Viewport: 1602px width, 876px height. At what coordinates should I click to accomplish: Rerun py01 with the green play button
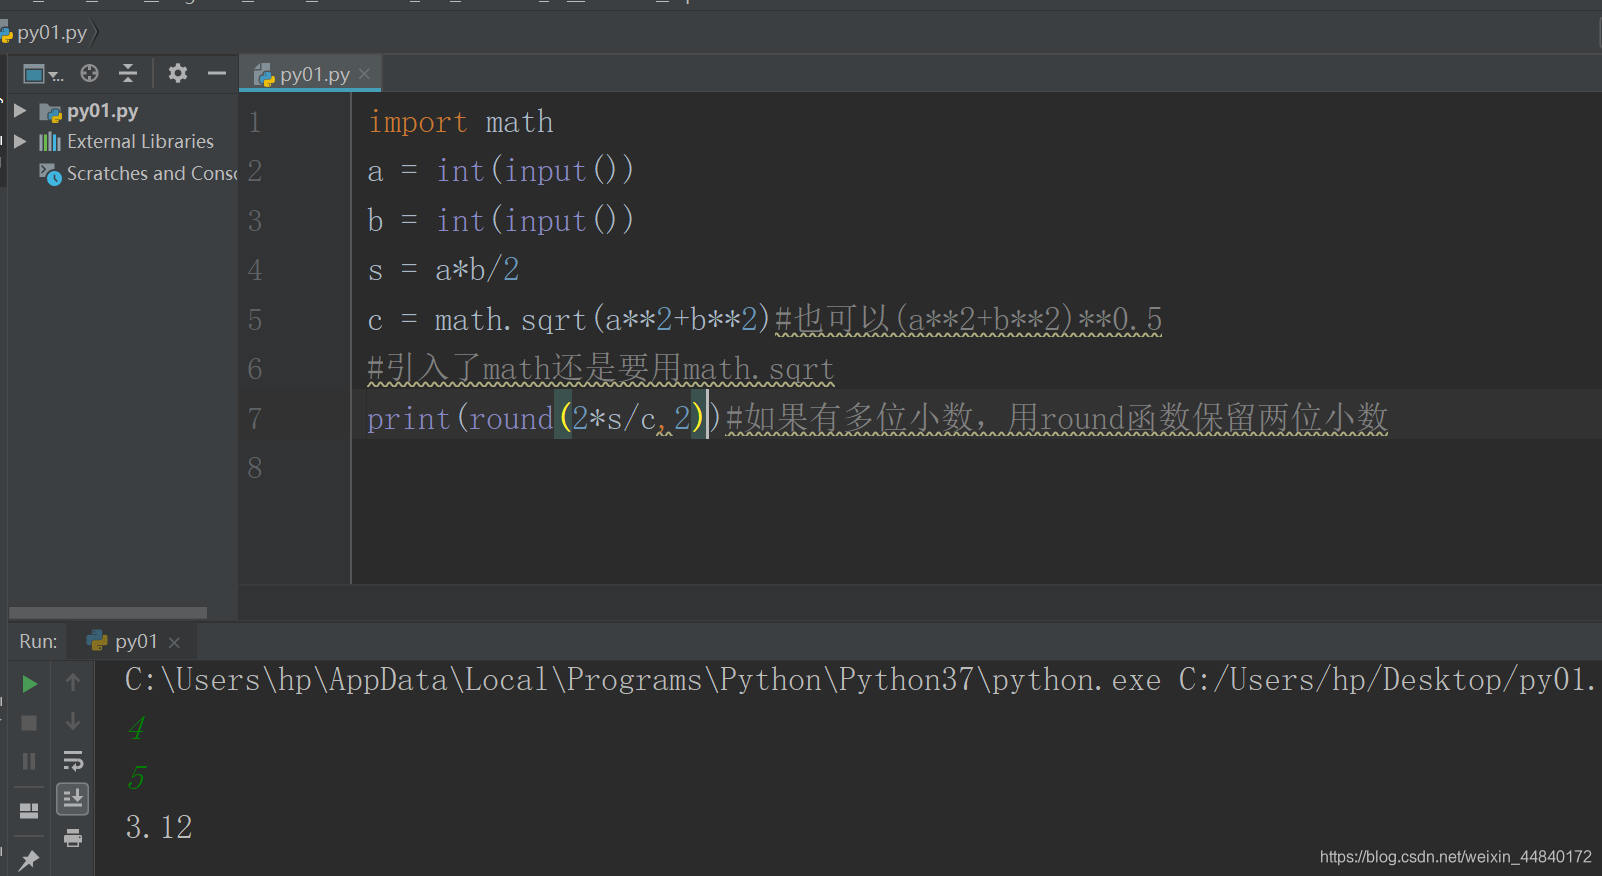(x=29, y=684)
